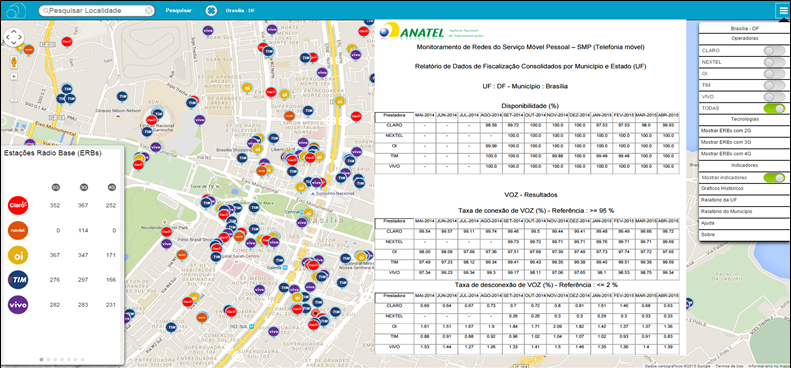Enable the CLARO operator toggle
This screenshot has height=368, width=791.
point(774,50)
